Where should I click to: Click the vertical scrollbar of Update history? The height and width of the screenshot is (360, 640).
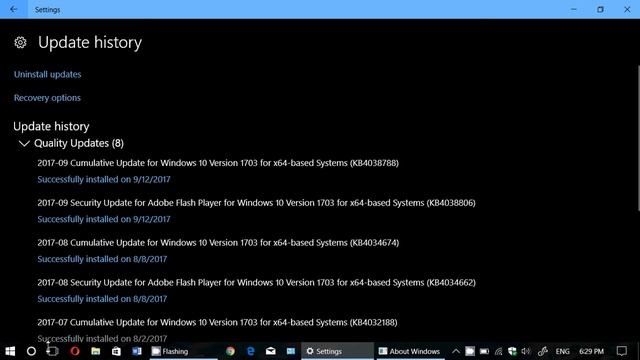point(638,139)
